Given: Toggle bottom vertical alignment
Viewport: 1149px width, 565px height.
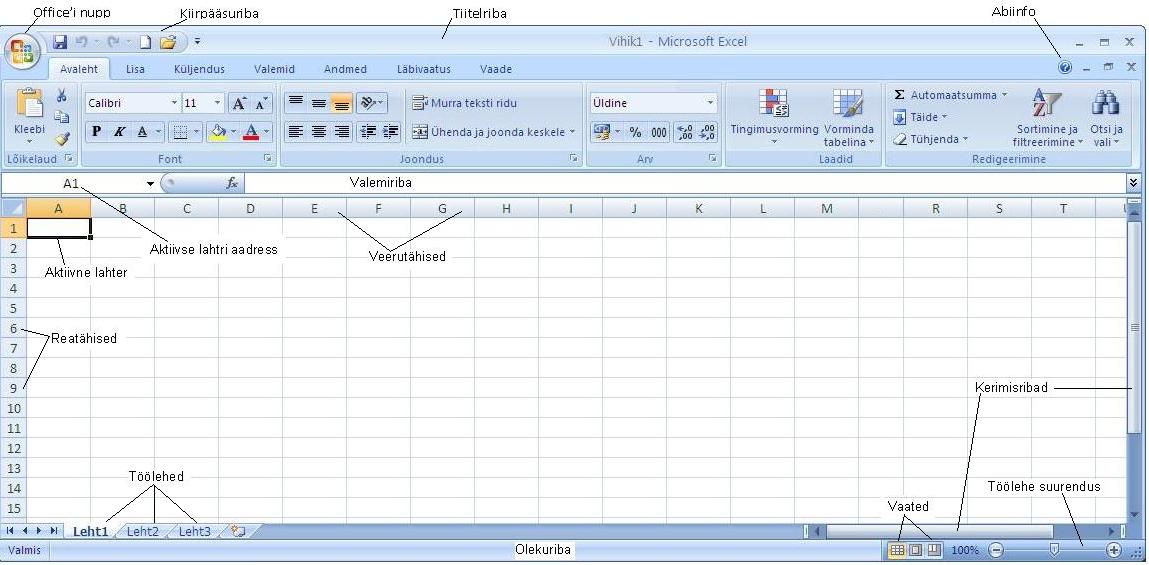Looking at the screenshot, I should pyautogui.click(x=341, y=103).
